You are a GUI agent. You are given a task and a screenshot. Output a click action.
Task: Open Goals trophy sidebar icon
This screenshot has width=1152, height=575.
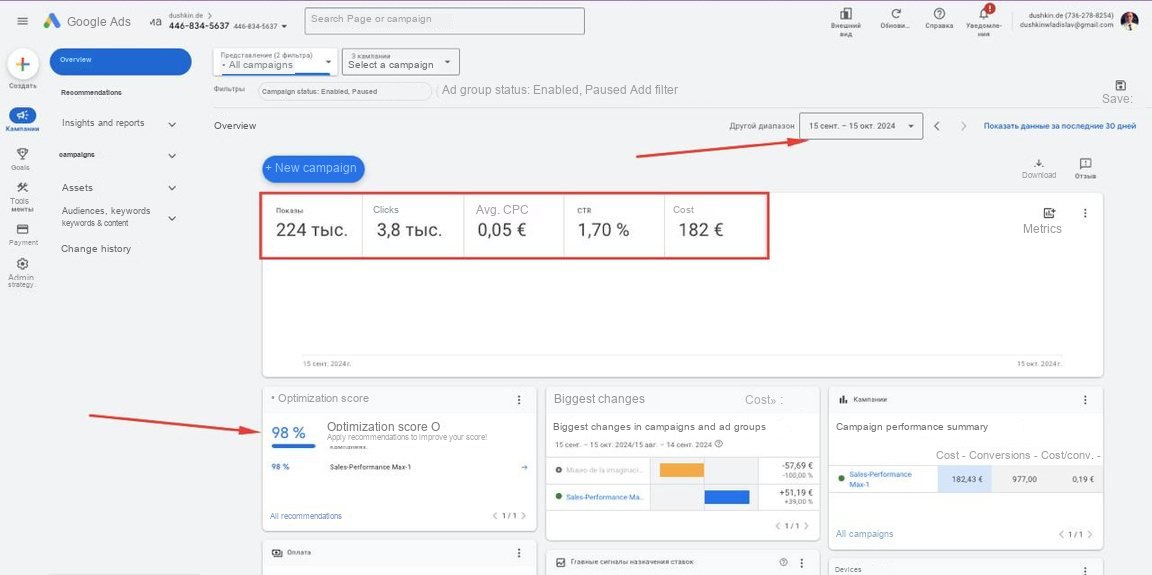22,153
